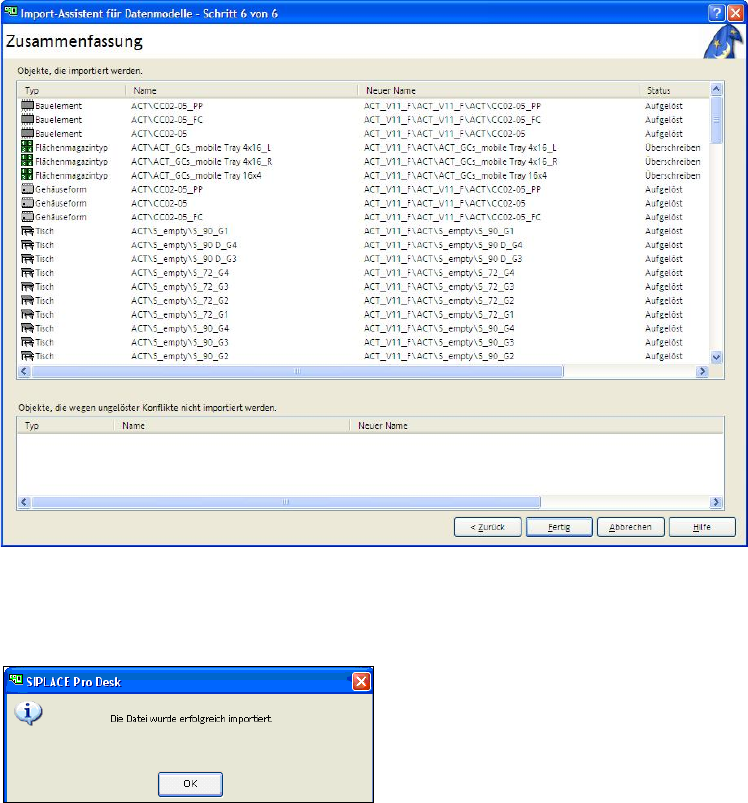Click Überschreiben status of Tray 4x16_L row
748x803 pixels.
point(673,147)
